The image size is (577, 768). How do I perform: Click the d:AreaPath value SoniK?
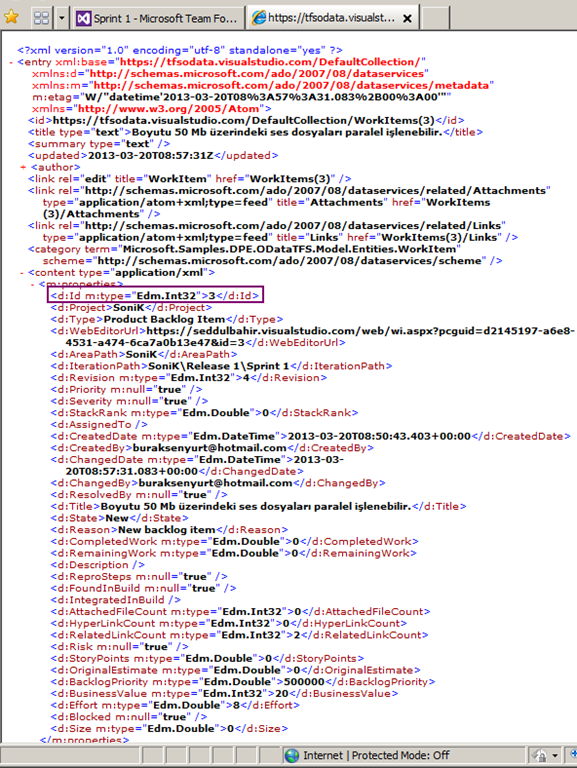coord(142,354)
